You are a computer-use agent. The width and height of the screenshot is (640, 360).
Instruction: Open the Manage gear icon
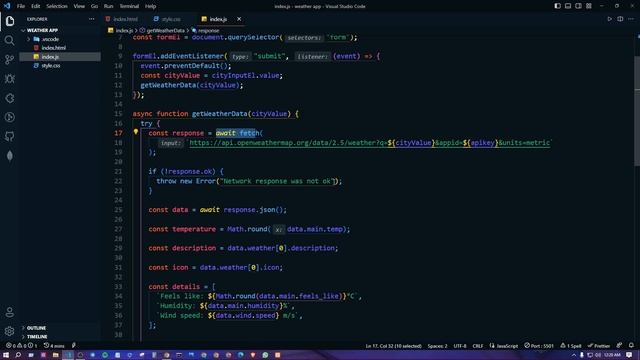coord(10,331)
